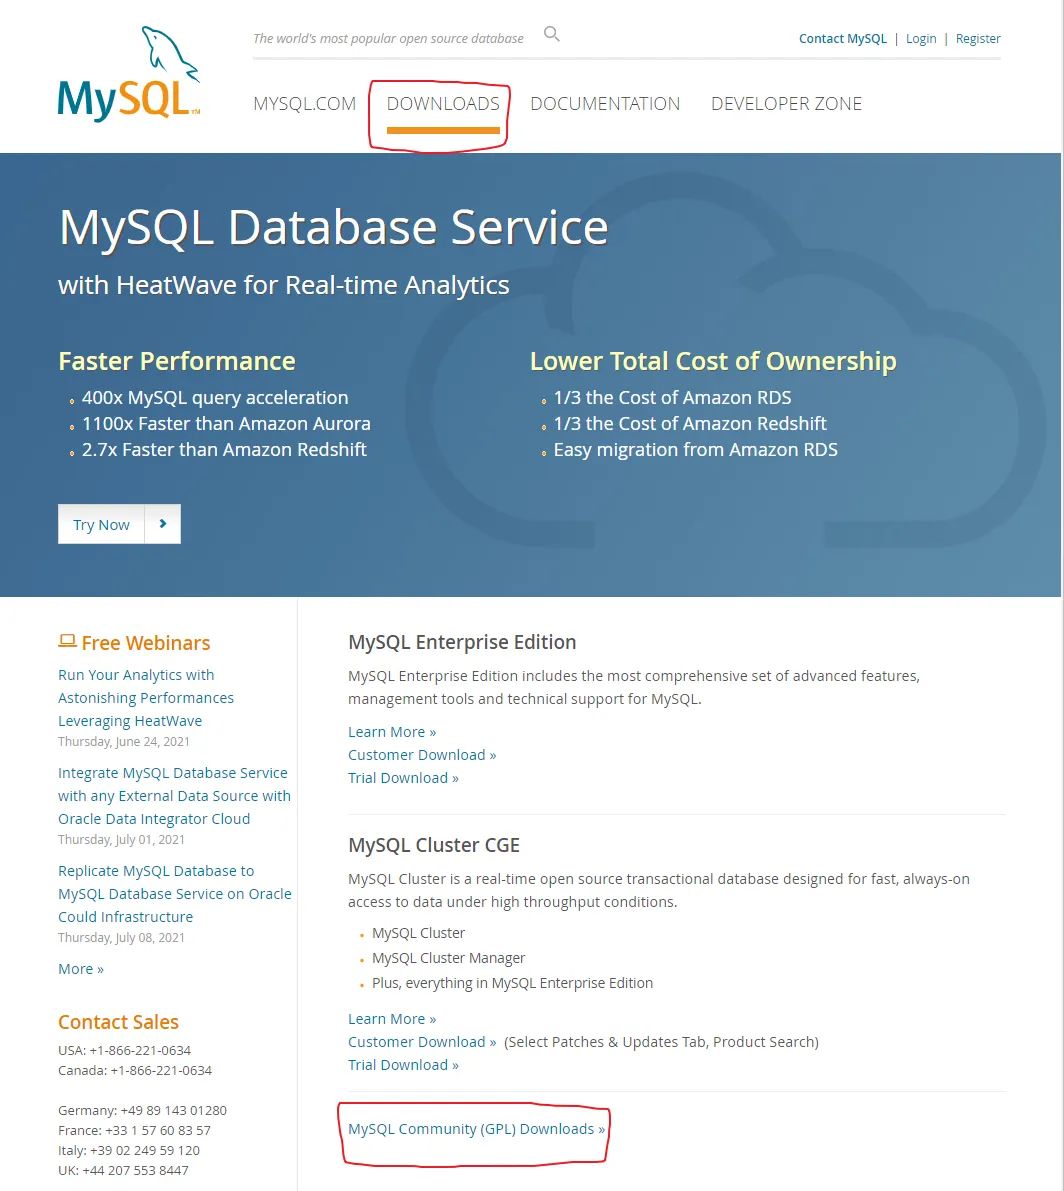Click the MySQL Enterprise Edition heading
This screenshot has width=1064, height=1191.
(x=462, y=642)
